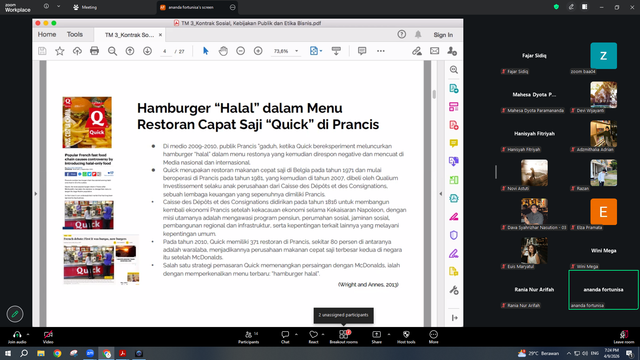Open Acrobat notifications bell
The width and height of the screenshot is (640, 360).
click(x=418, y=35)
